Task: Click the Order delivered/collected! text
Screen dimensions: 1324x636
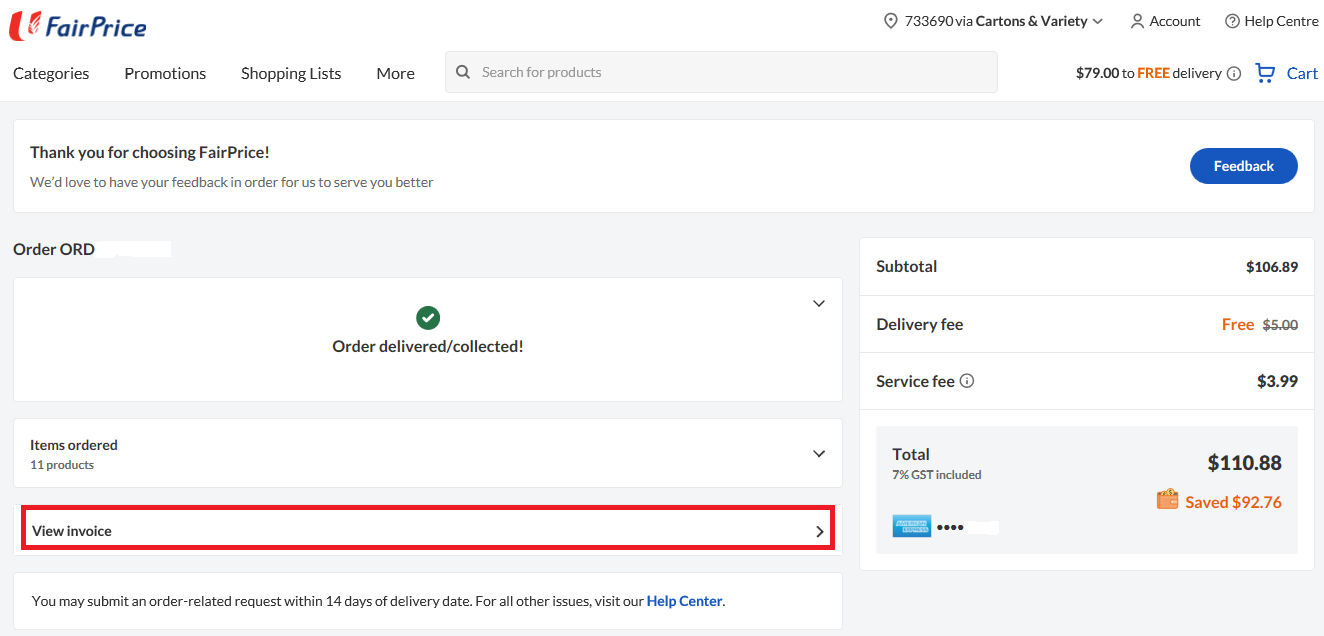Action: [428, 346]
